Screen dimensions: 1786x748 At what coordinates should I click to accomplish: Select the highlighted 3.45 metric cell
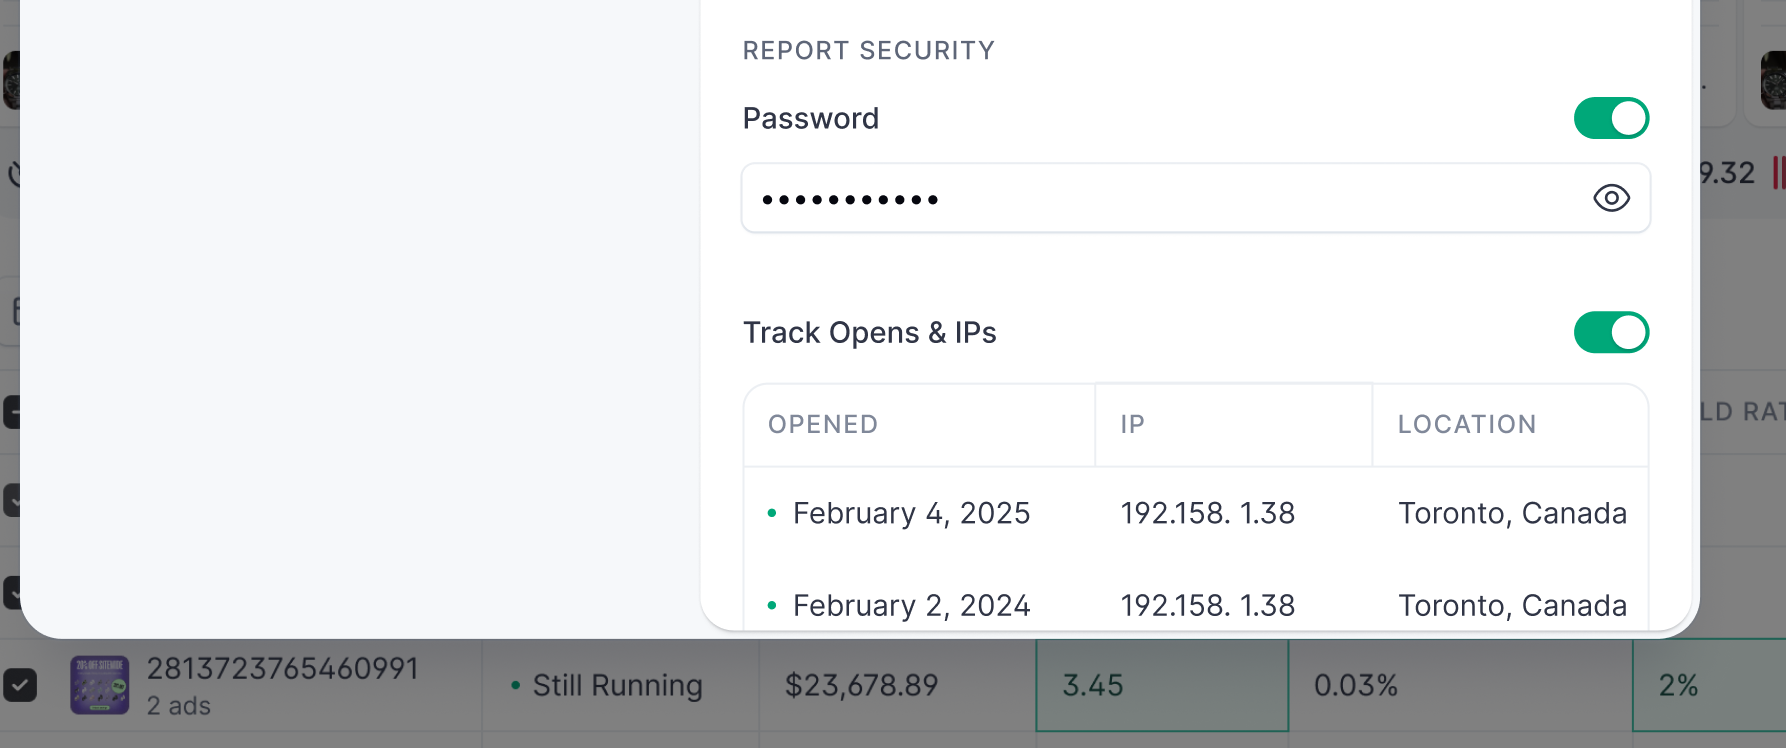[x=1161, y=685]
